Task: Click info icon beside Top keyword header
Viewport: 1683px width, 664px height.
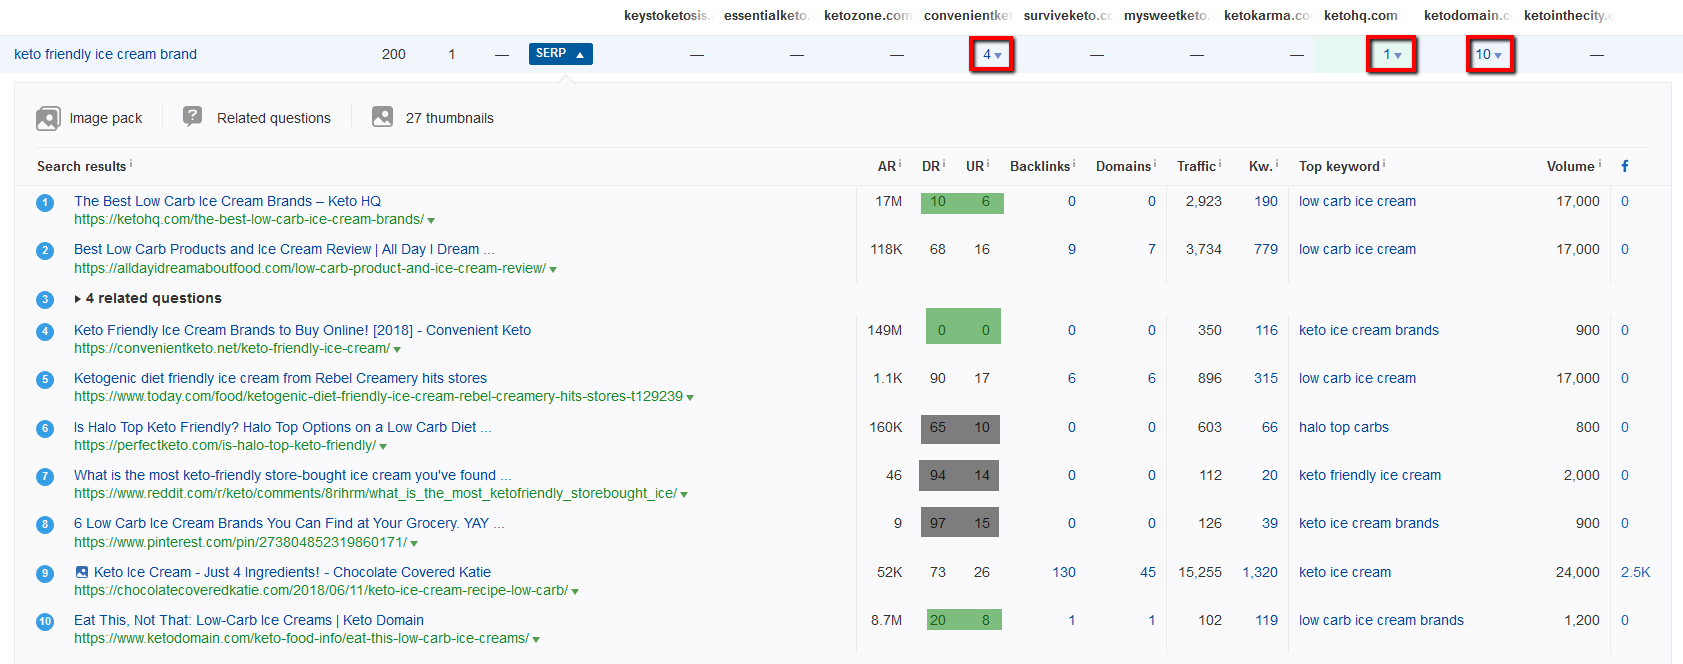Action: click(x=1384, y=163)
